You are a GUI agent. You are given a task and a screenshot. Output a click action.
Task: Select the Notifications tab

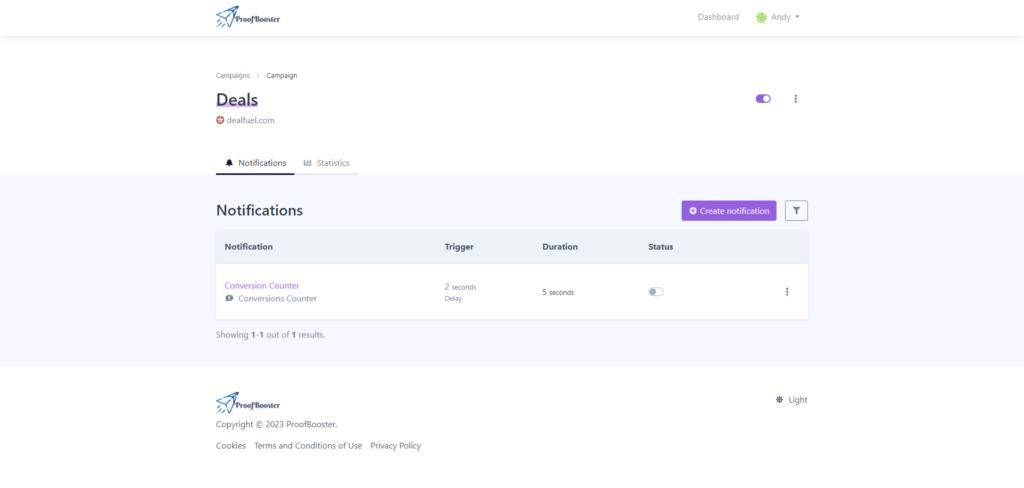[255, 163]
